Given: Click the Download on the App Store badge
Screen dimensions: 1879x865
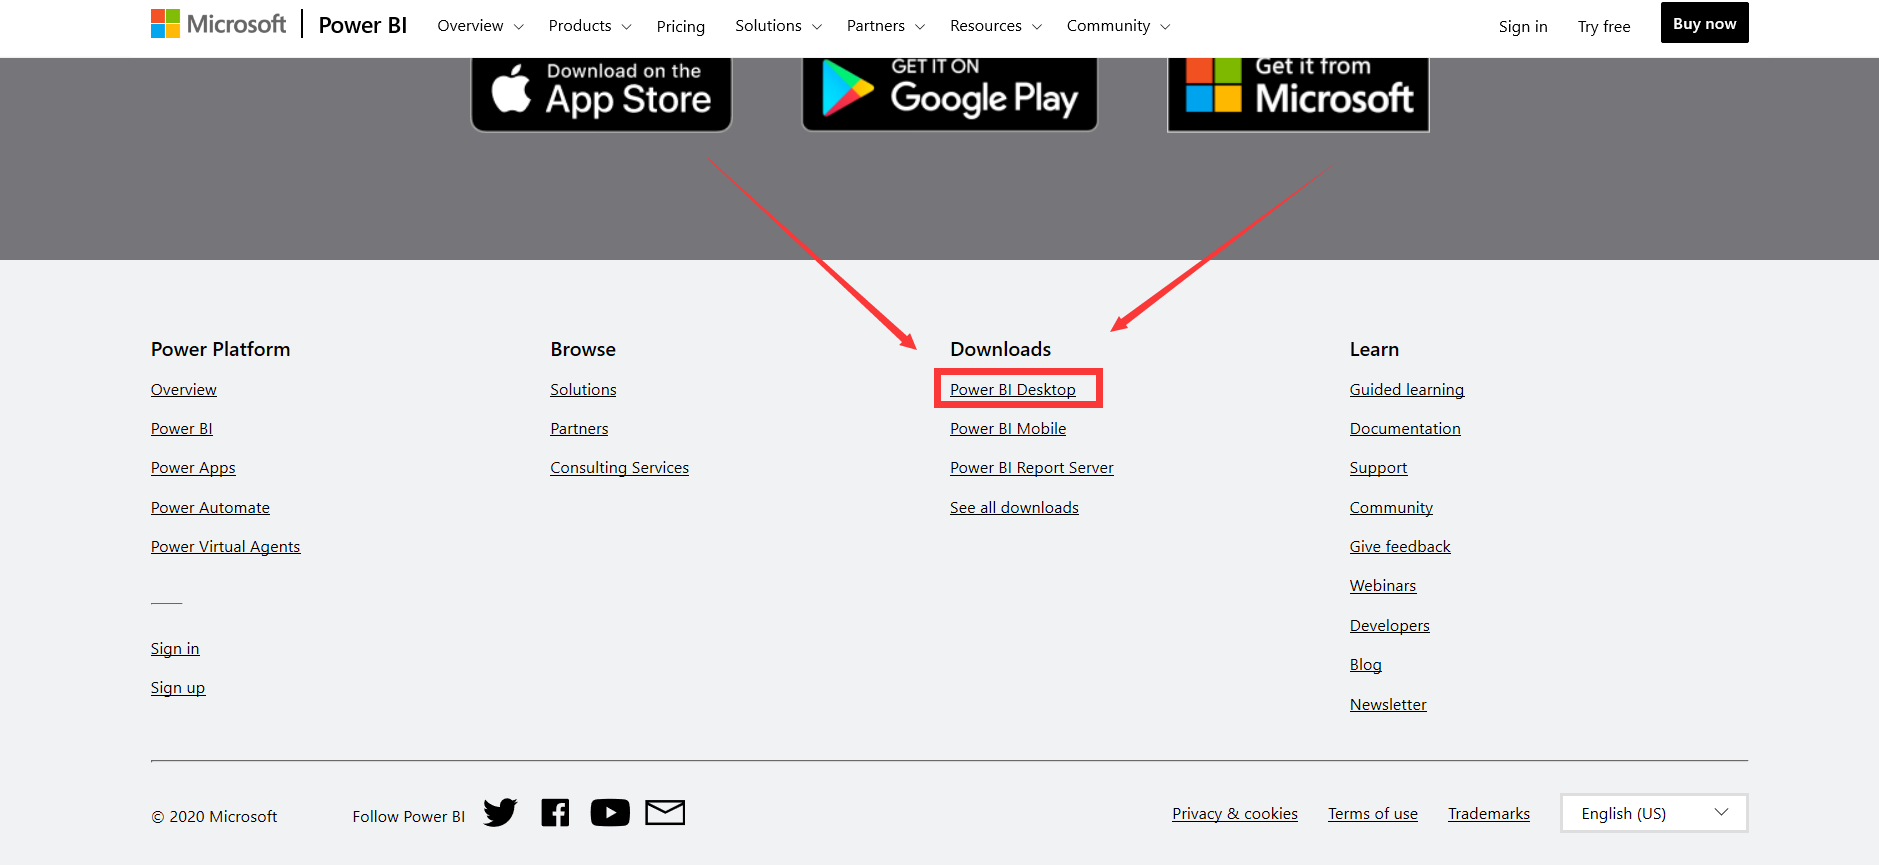Looking at the screenshot, I should pyautogui.click(x=601, y=93).
